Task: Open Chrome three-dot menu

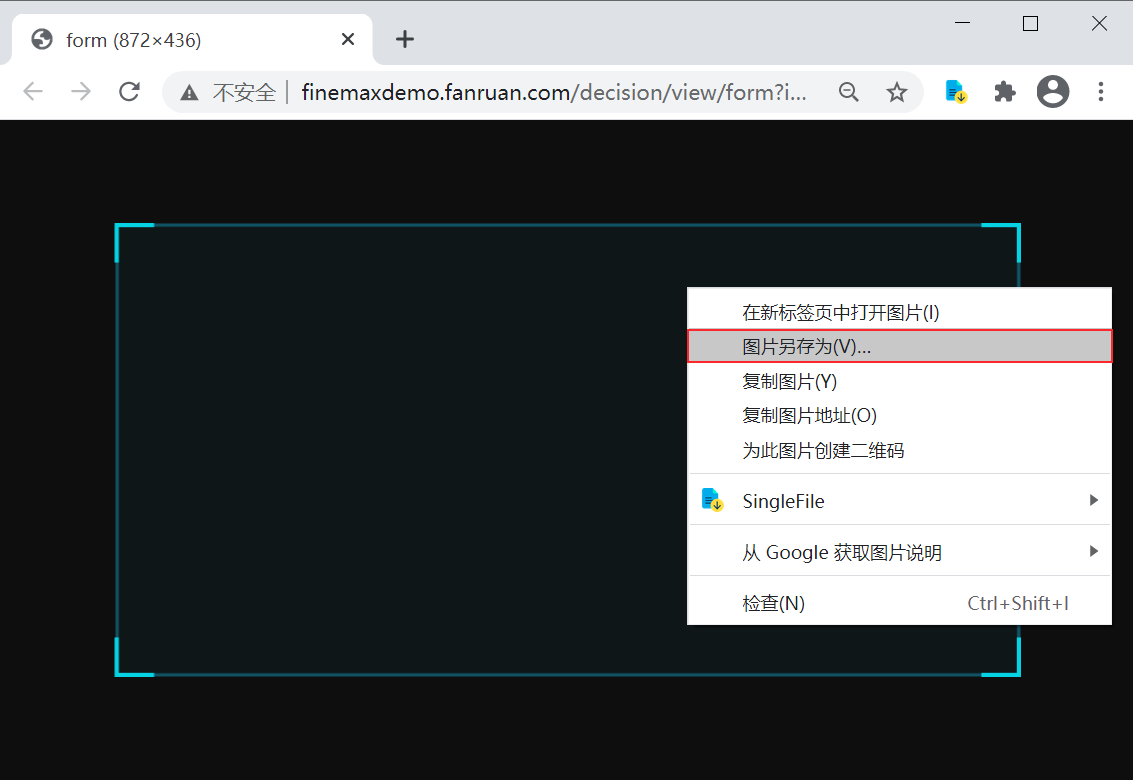Action: coord(1100,92)
